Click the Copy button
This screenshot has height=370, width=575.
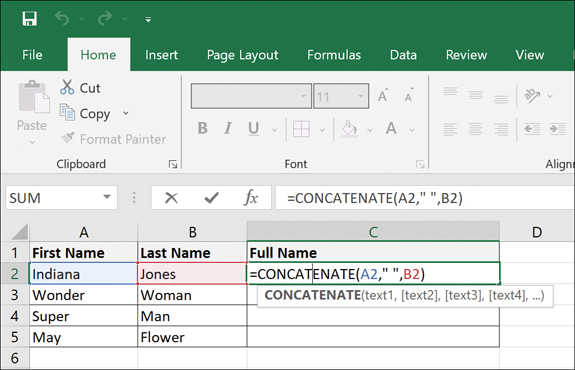click(x=85, y=113)
